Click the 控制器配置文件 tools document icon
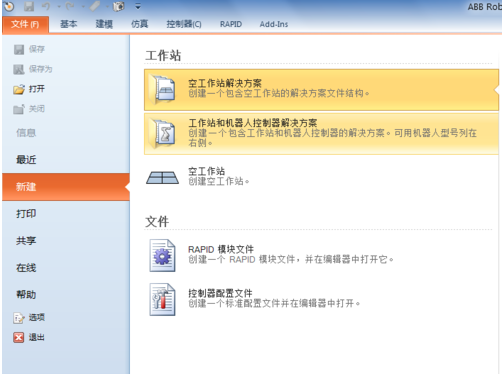This screenshot has height=376, width=503. pos(162,299)
